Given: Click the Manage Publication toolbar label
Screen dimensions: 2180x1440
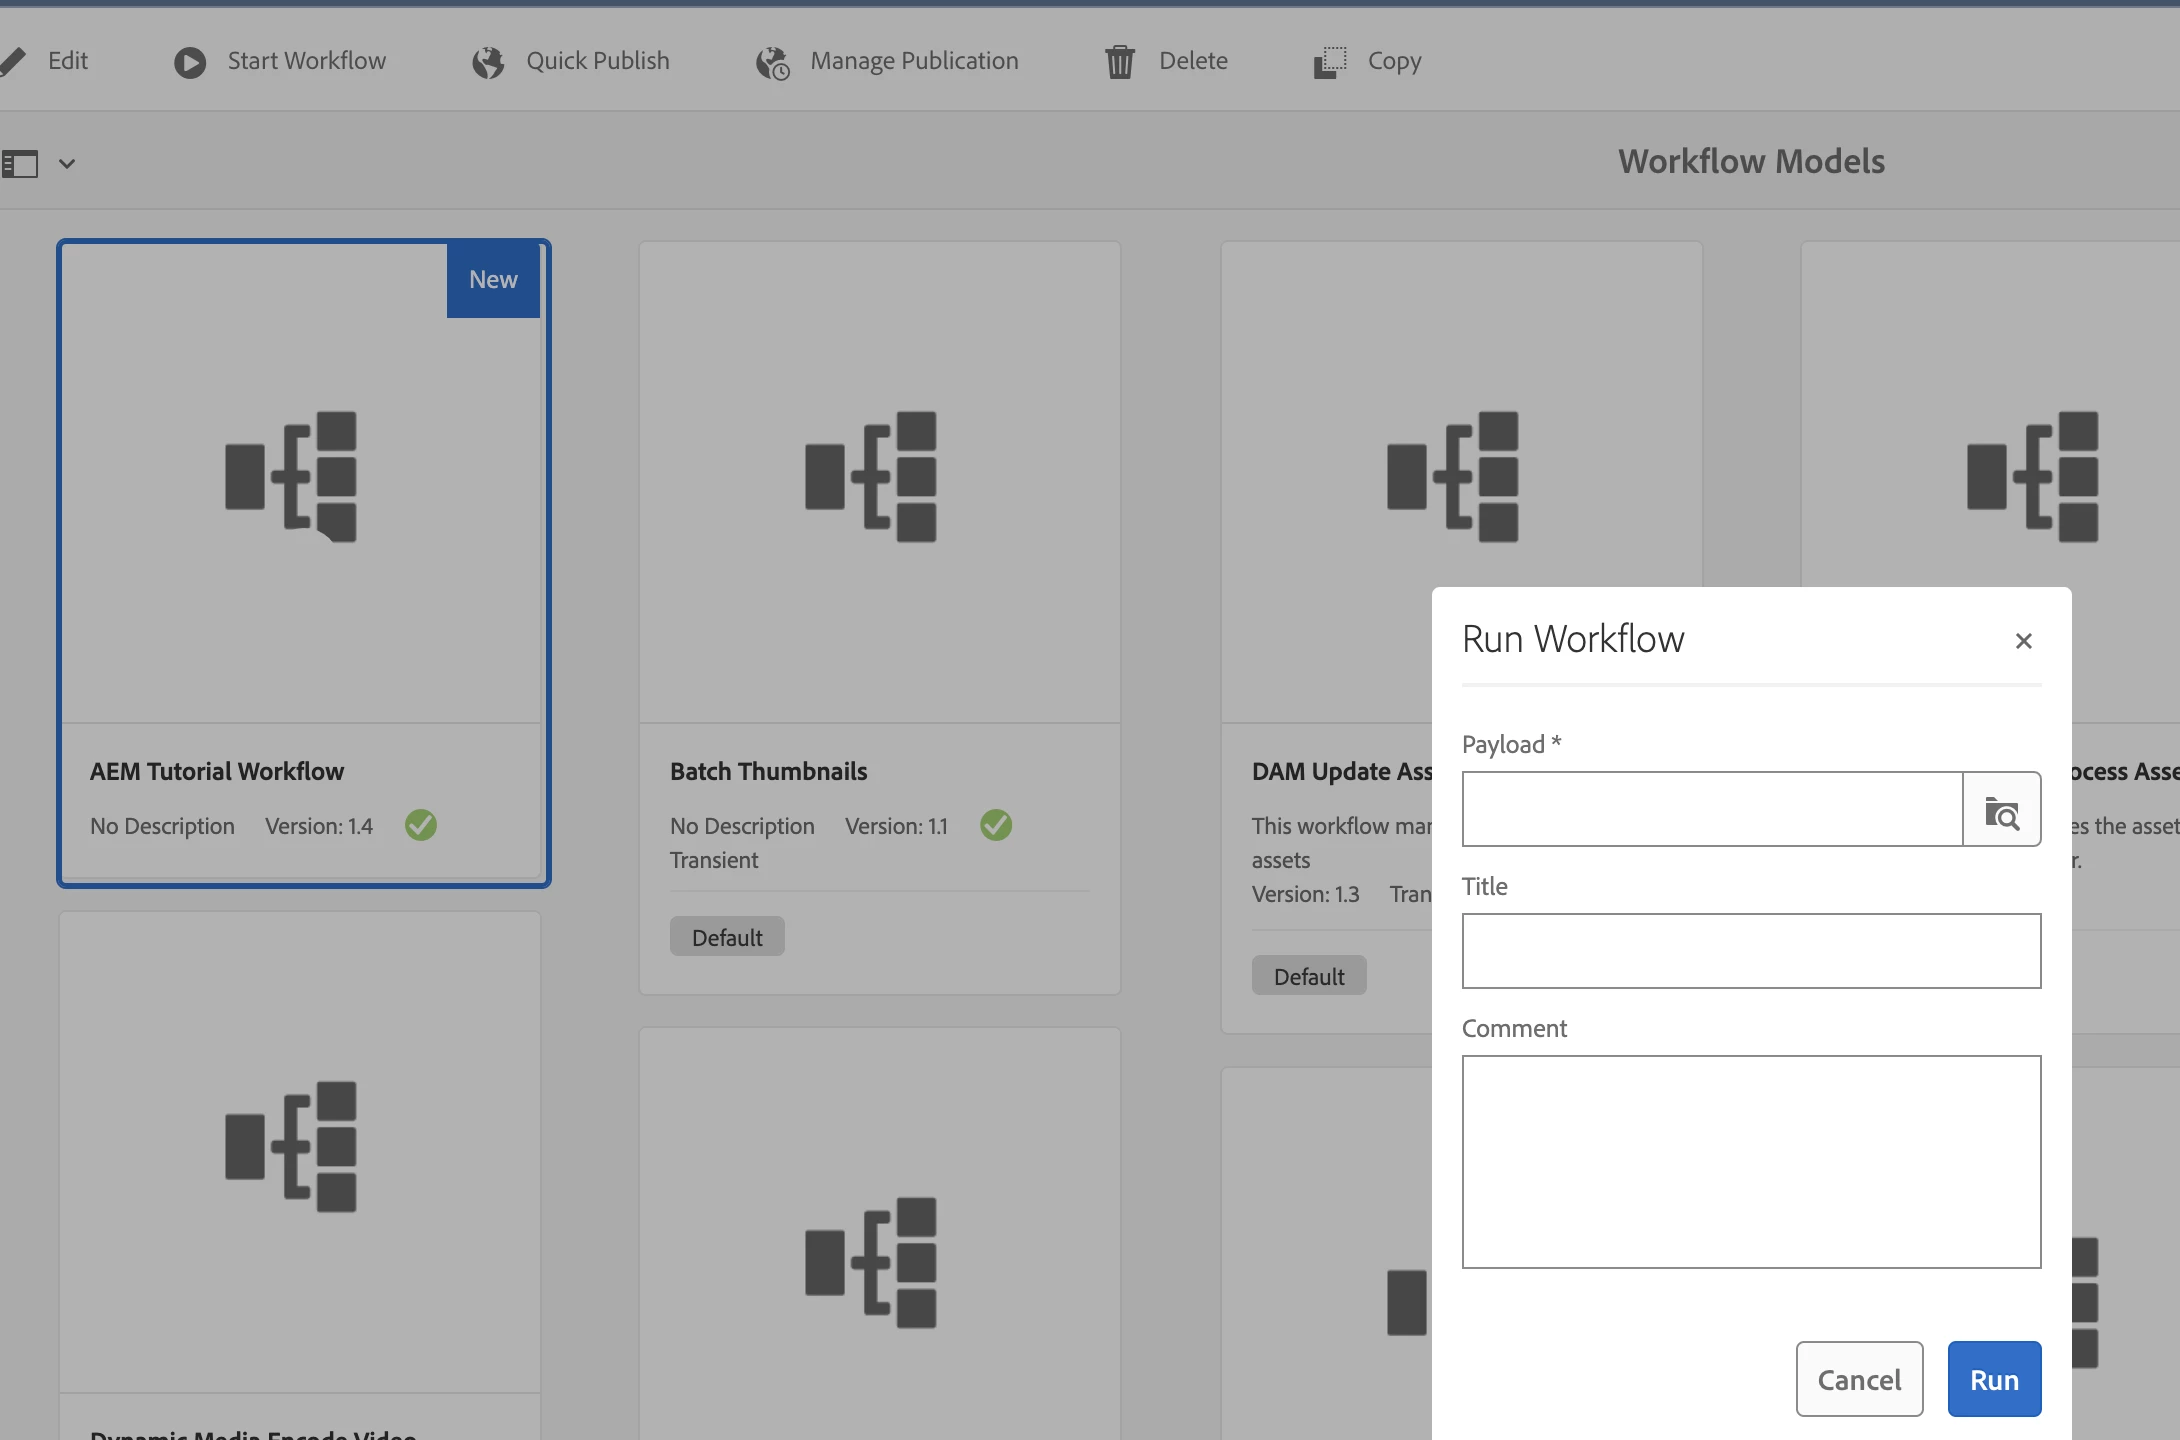Looking at the screenshot, I should point(914,61).
